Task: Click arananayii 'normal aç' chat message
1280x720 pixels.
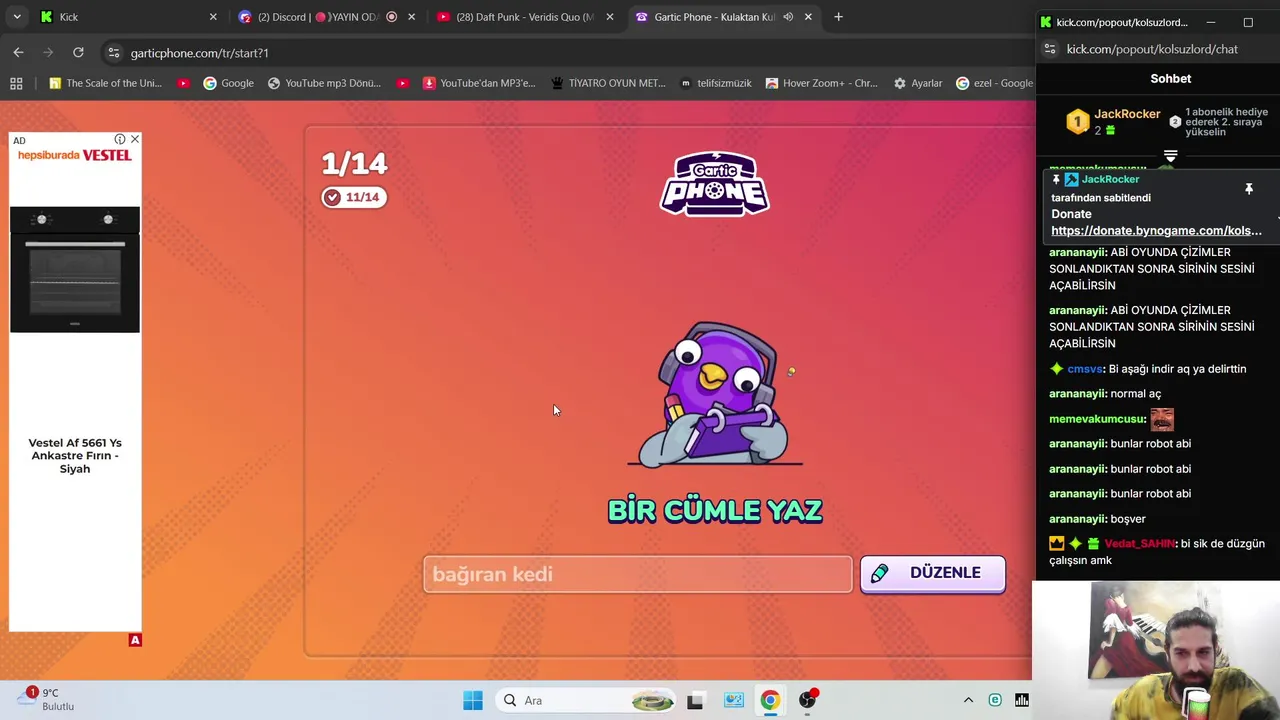Action: [1105, 394]
